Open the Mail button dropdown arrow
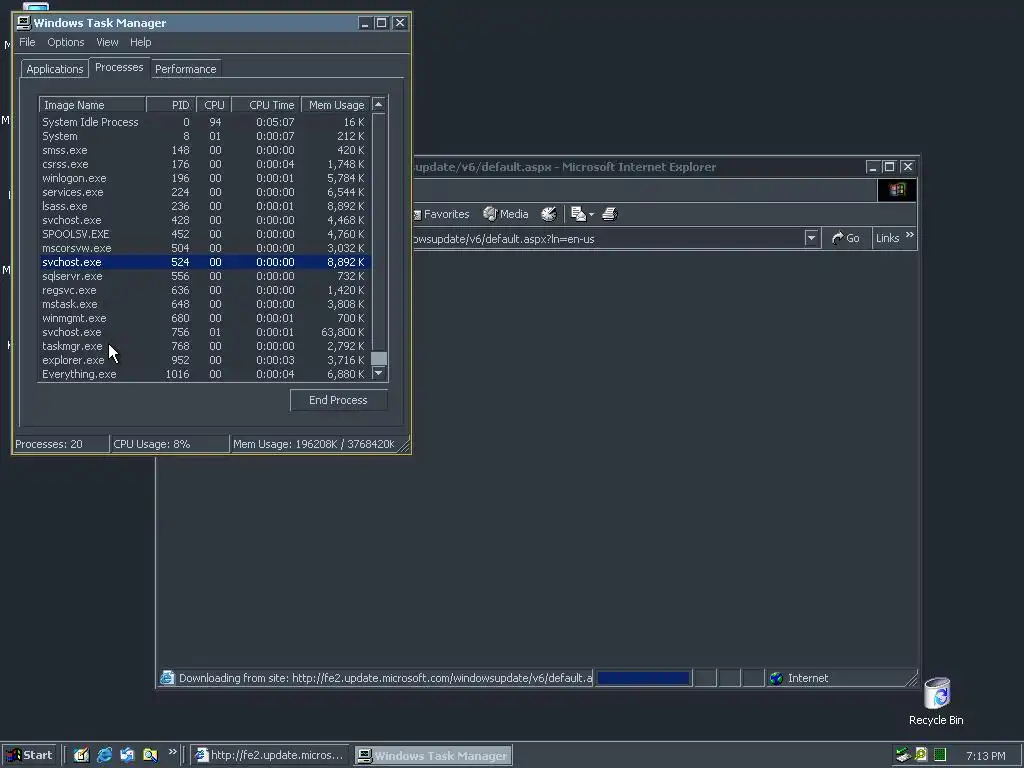1024x768 pixels. point(591,214)
